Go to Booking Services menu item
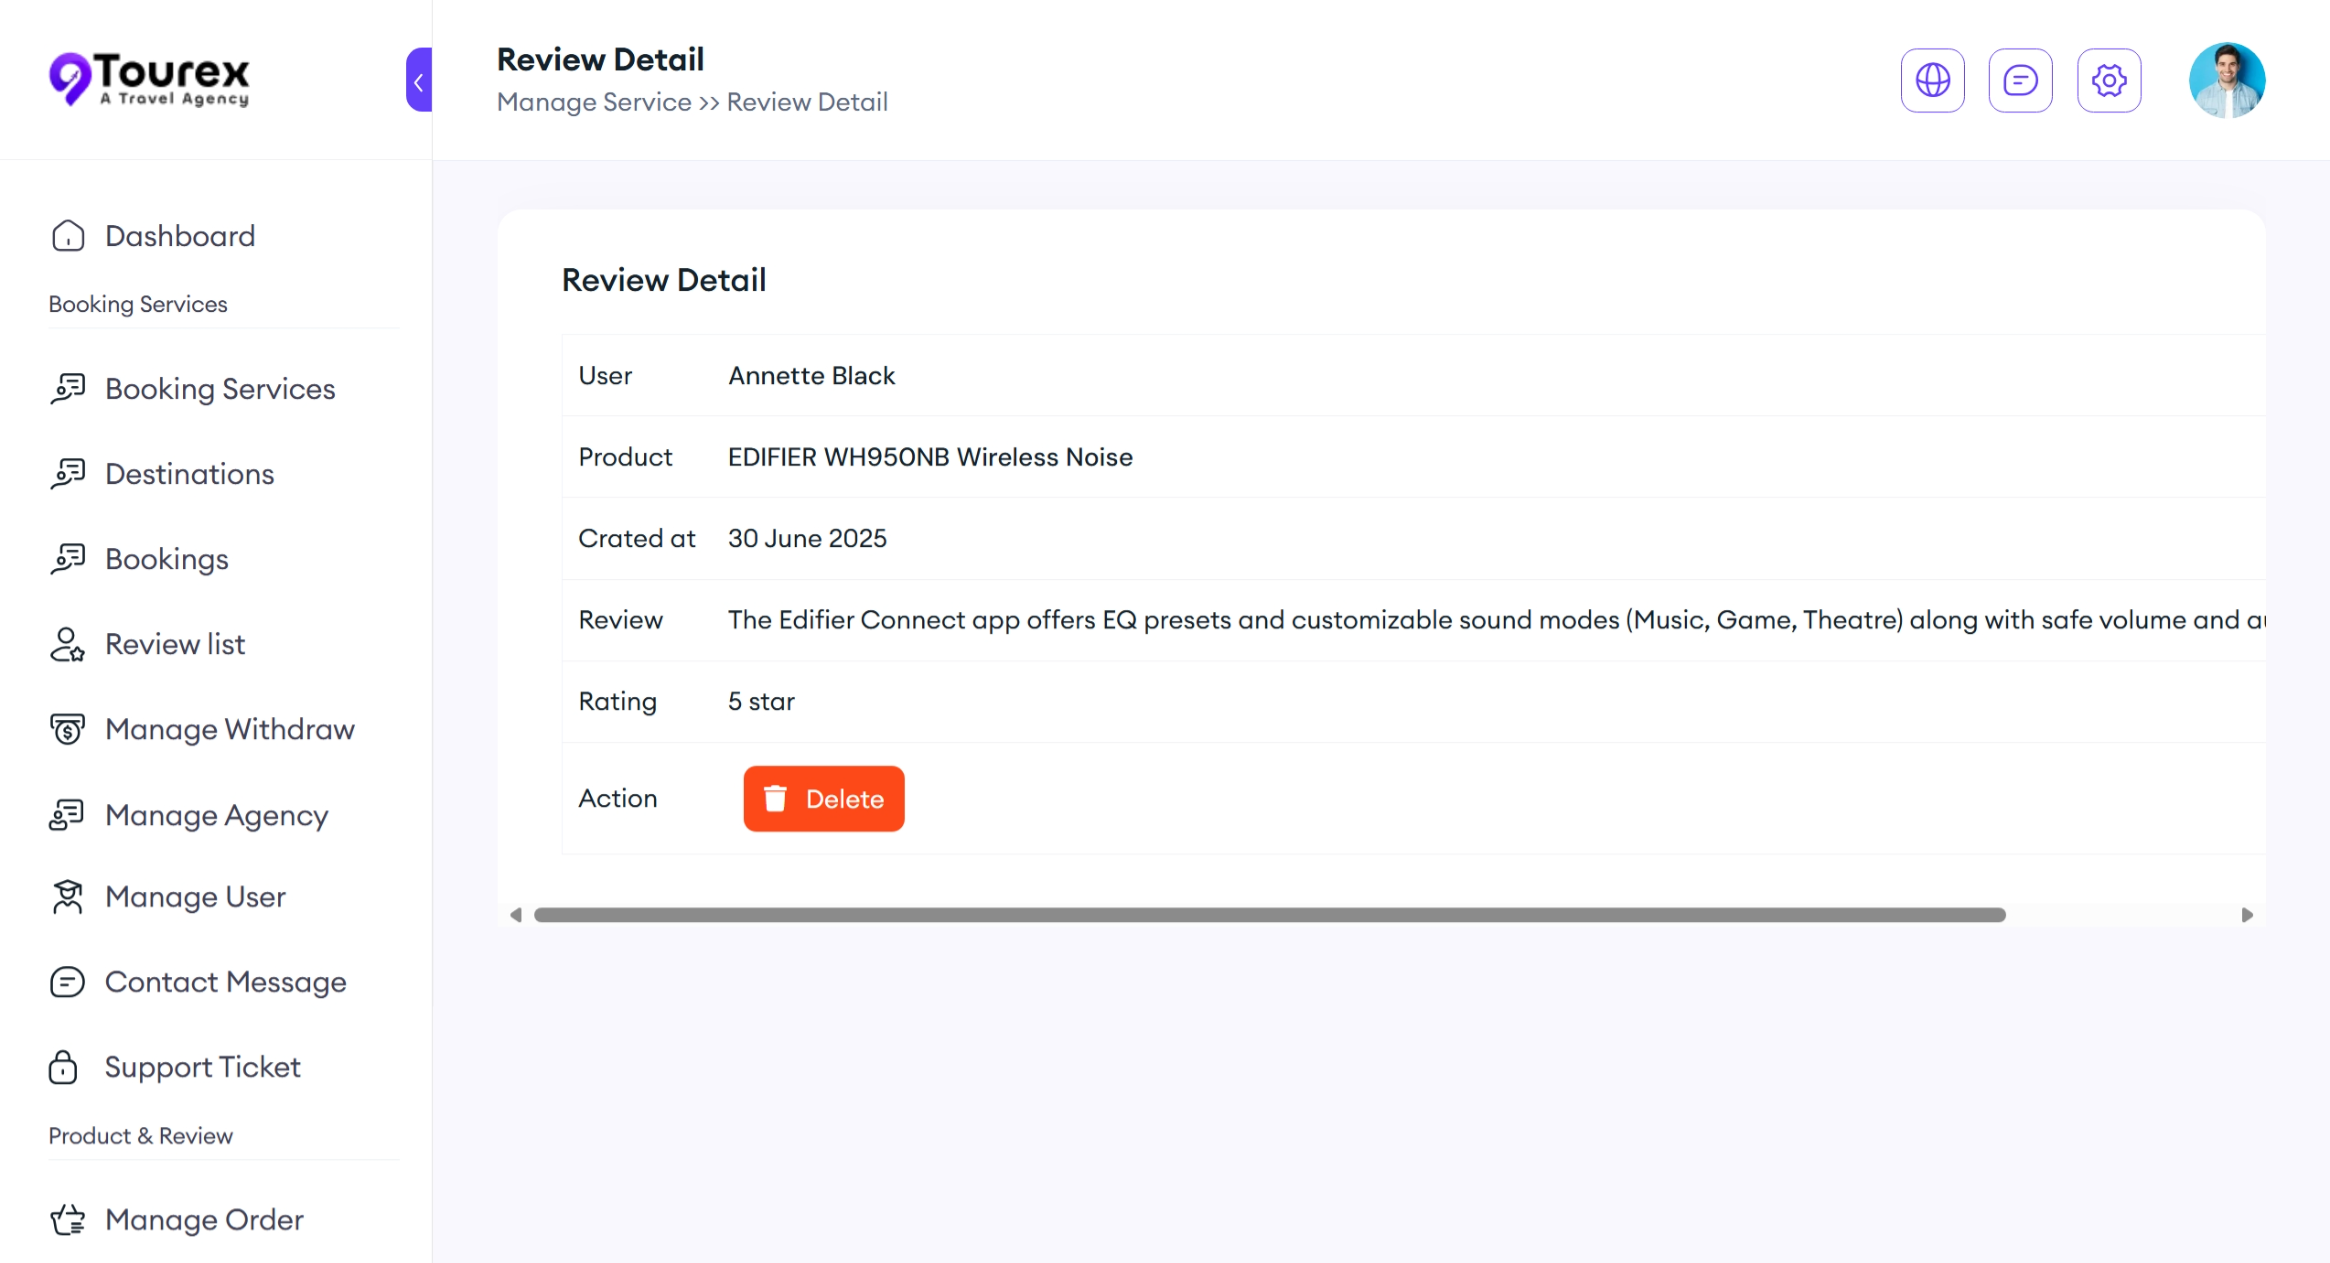2330x1263 pixels. click(x=220, y=389)
